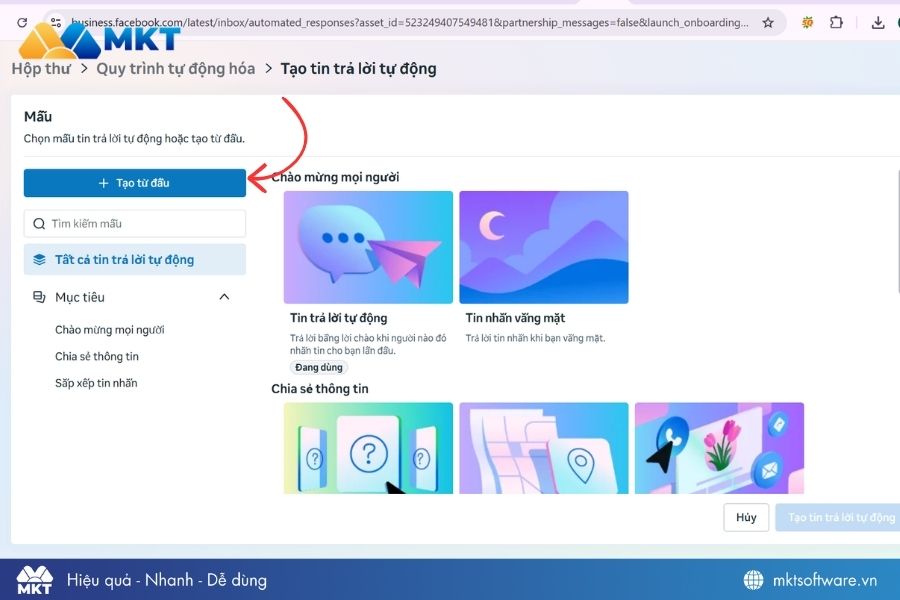Choose the 'Tin nhắn vắng mặt' template thumbnail
This screenshot has width=900, height=600.
pos(543,247)
